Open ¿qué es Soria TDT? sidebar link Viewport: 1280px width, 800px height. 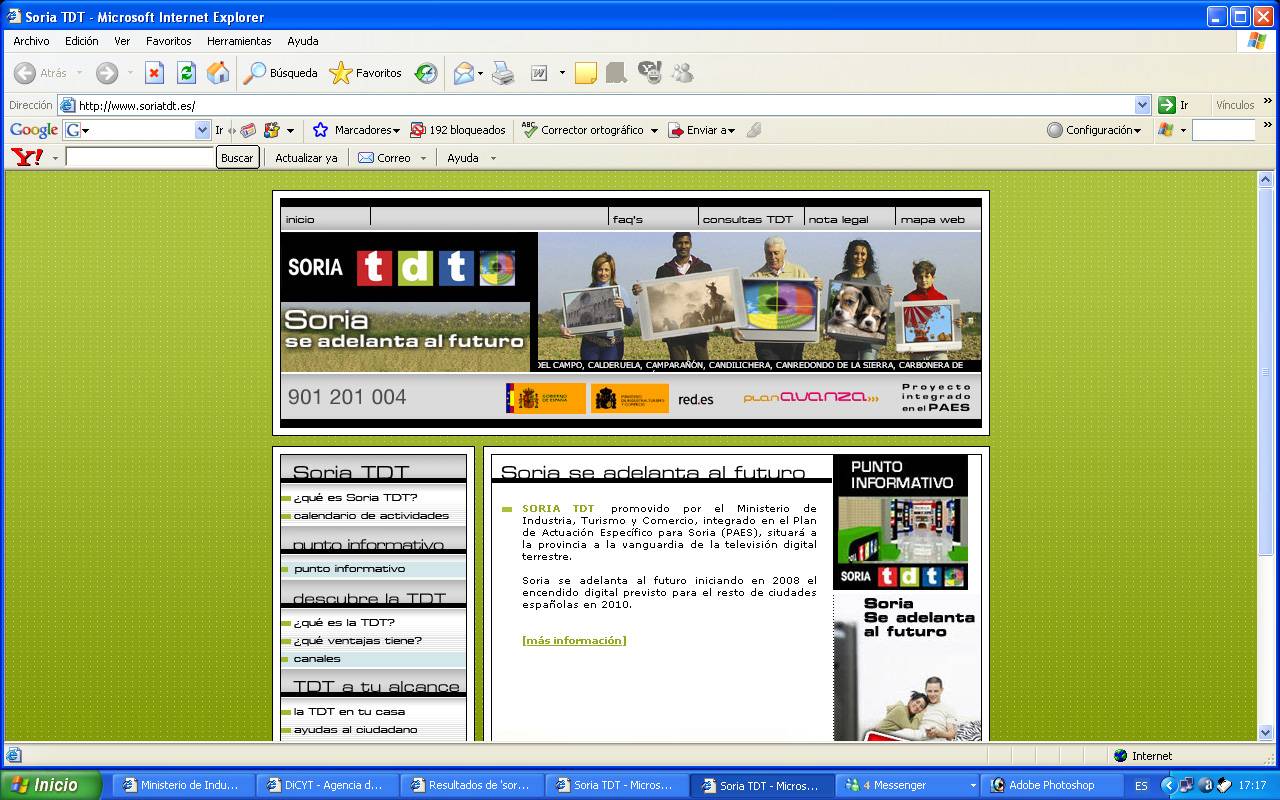[x=355, y=497]
